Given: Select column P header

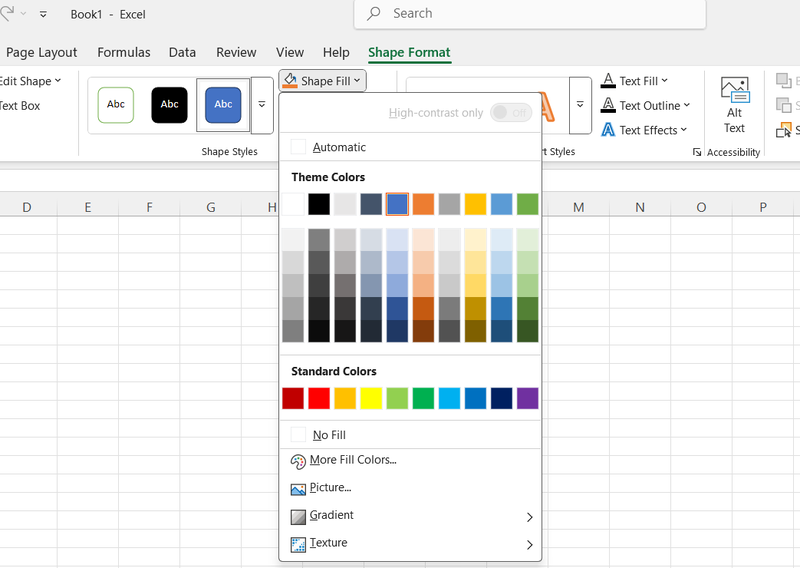Looking at the screenshot, I should click(x=763, y=207).
